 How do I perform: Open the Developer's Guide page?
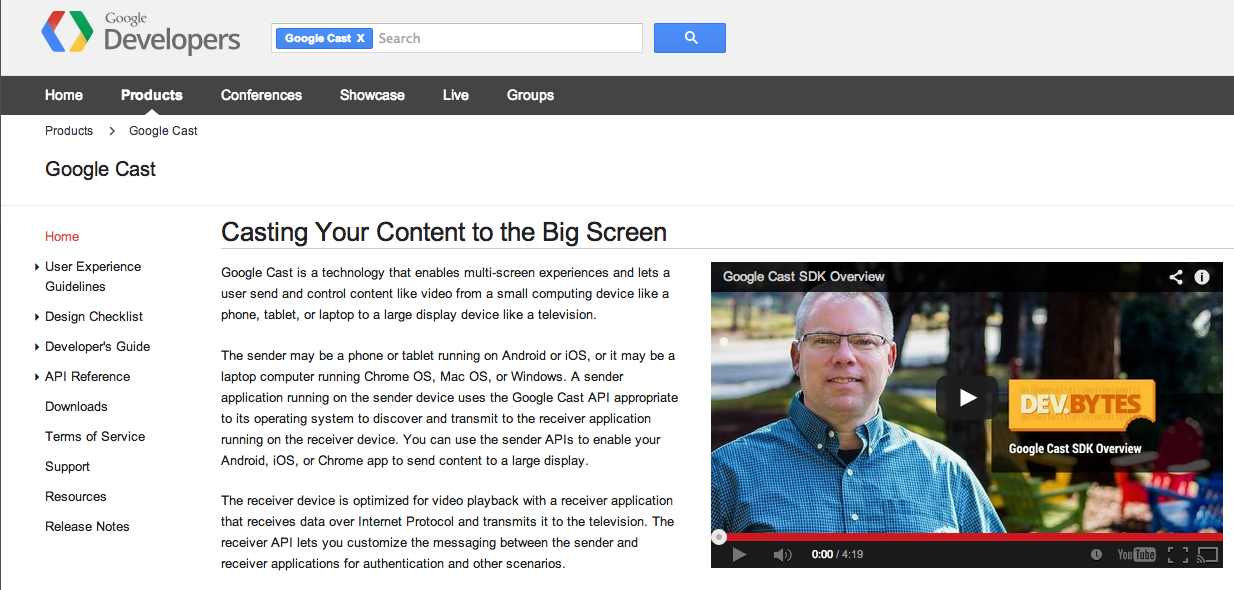click(x=97, y=347)
